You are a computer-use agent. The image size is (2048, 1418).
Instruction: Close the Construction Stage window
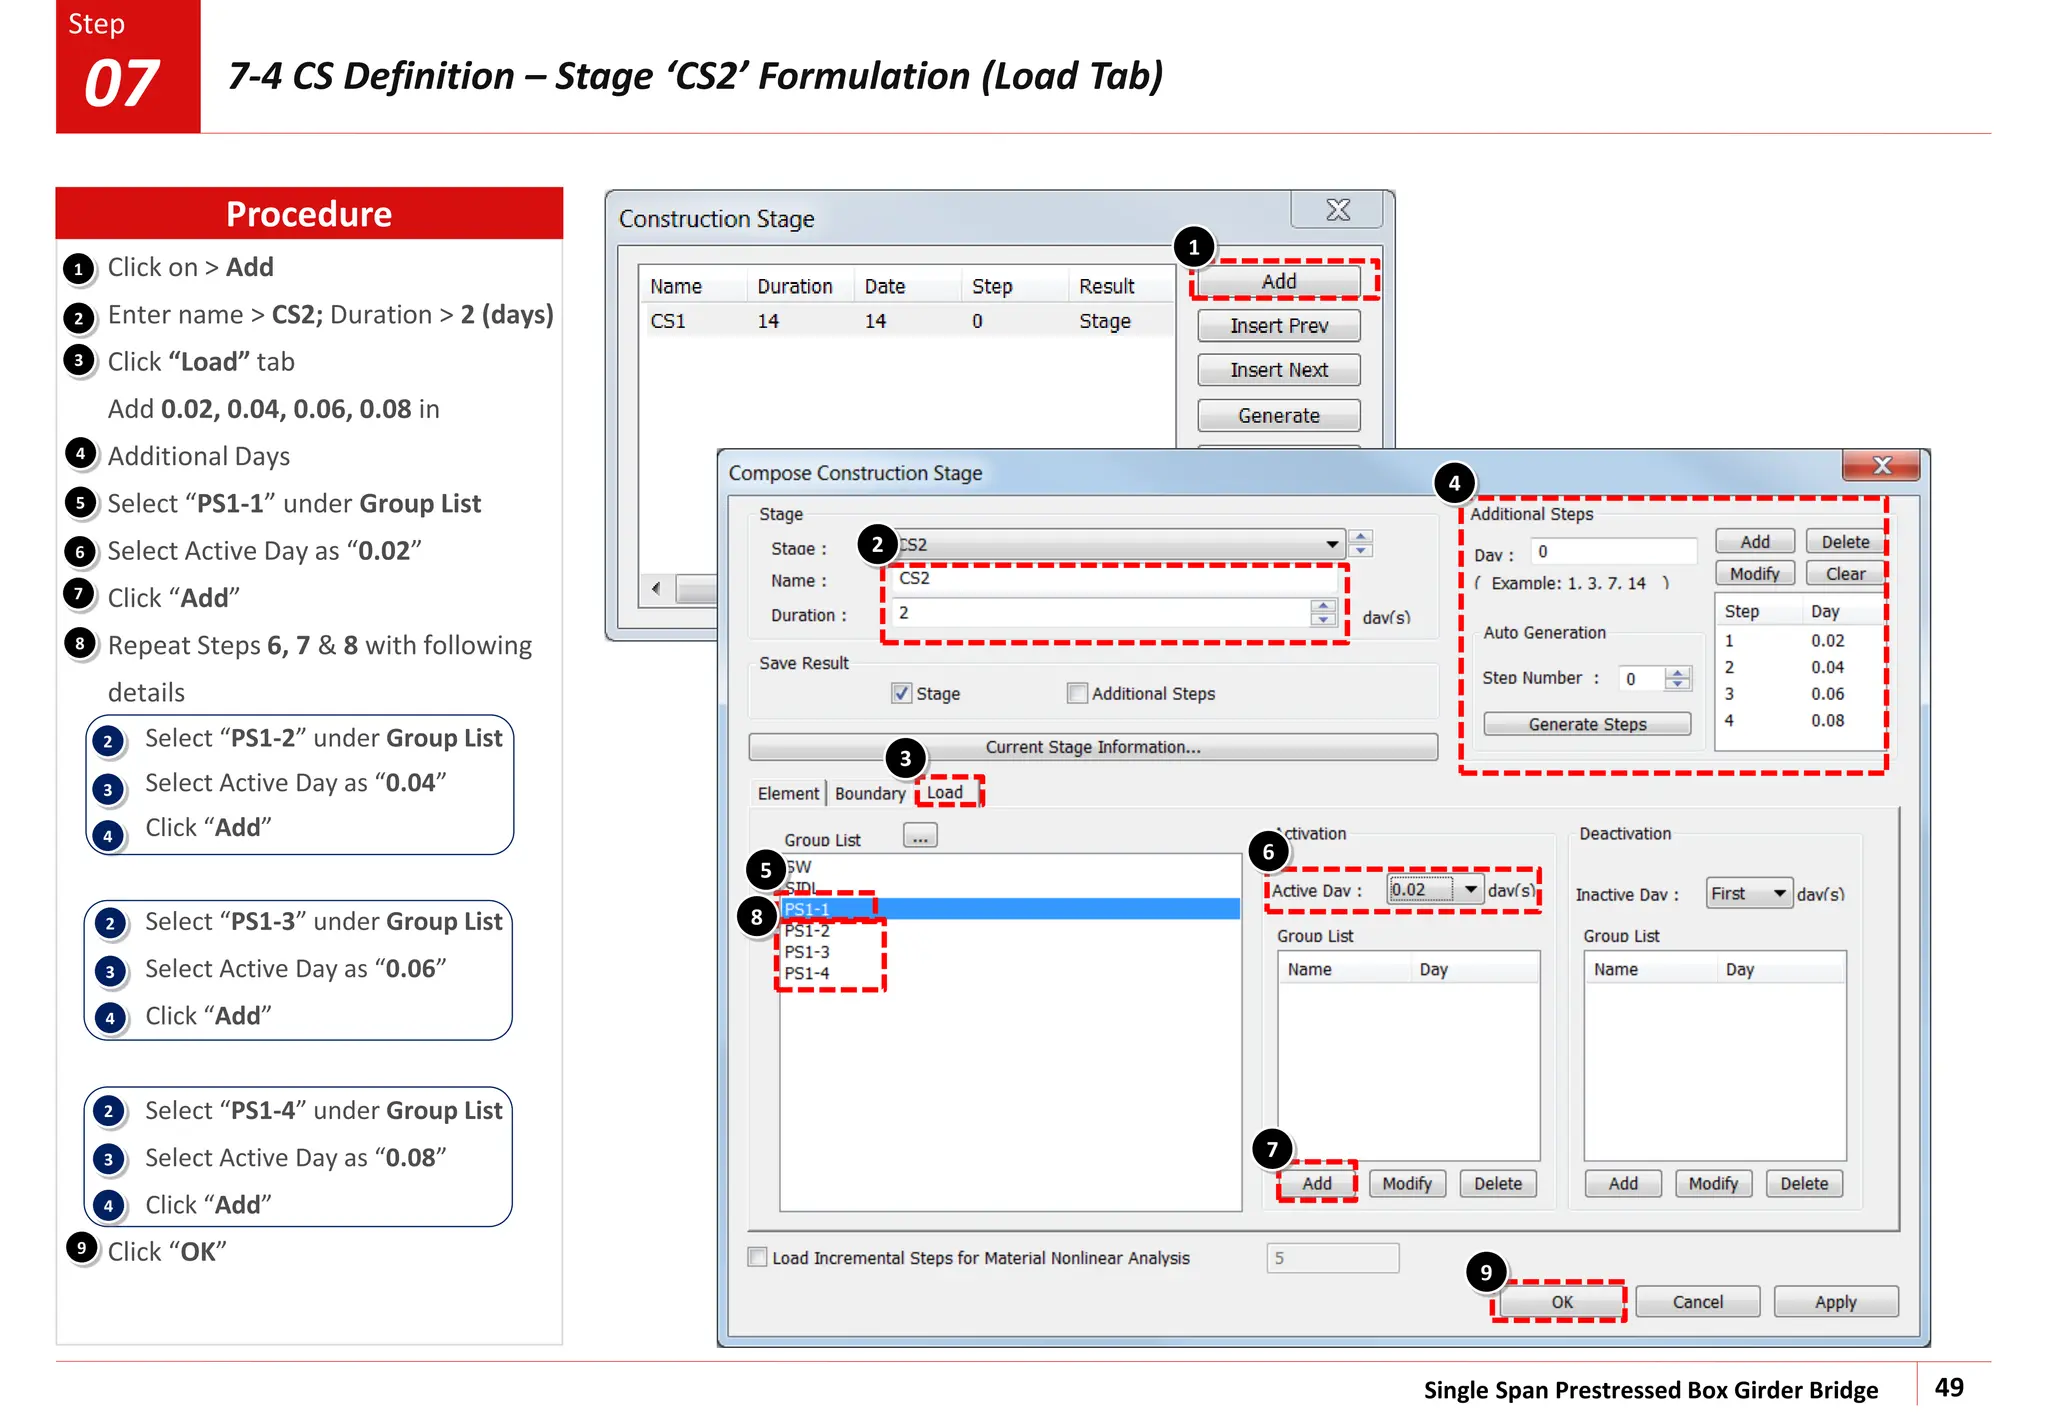(x=1337, y=210)
